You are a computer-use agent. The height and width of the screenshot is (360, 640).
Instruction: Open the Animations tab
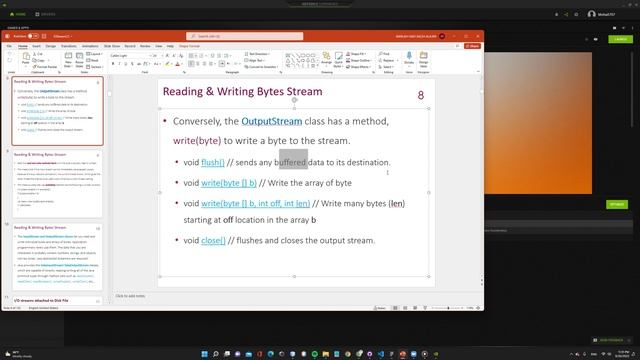90,46
